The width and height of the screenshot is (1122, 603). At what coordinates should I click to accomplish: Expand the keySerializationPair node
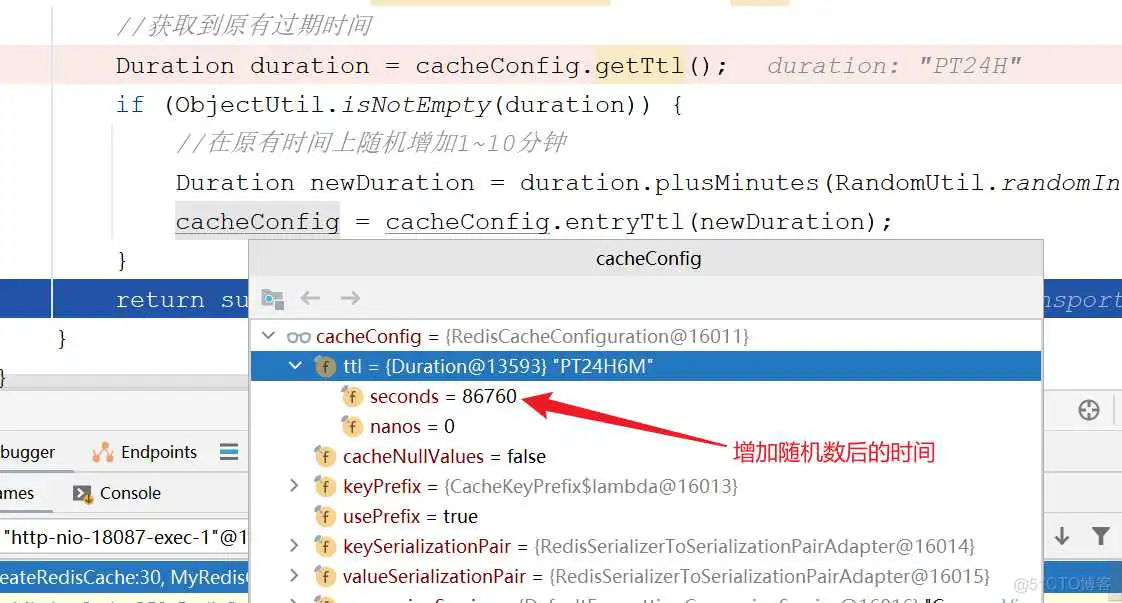(x=294, y=546)
